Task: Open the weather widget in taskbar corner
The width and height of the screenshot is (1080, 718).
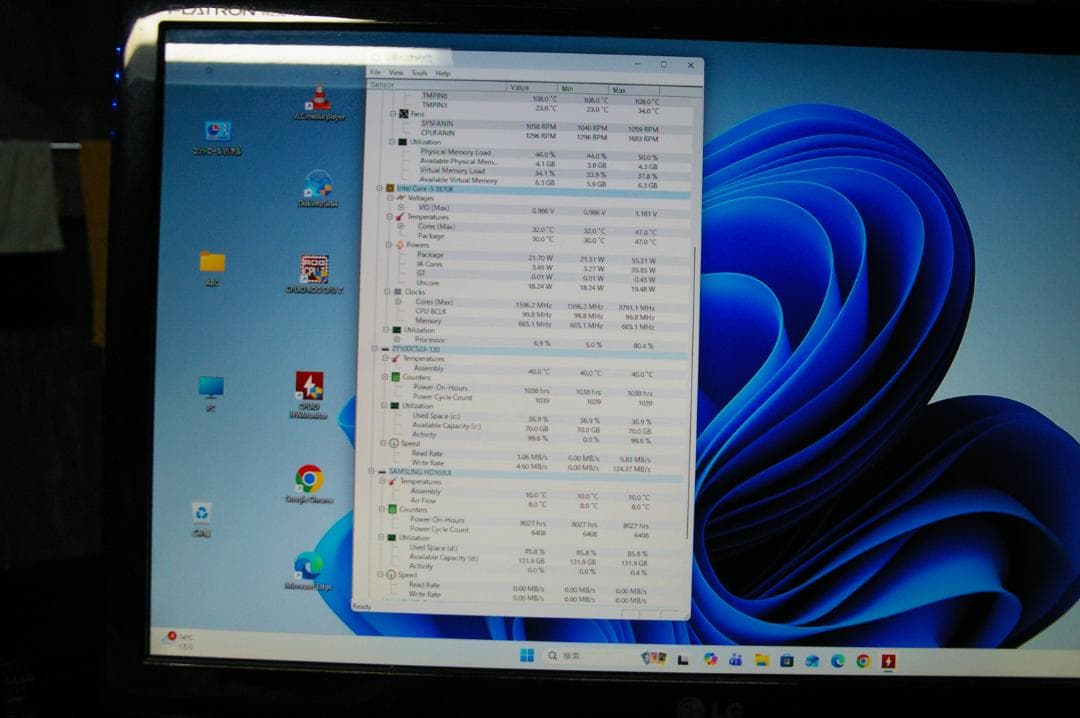Action: 178,641
